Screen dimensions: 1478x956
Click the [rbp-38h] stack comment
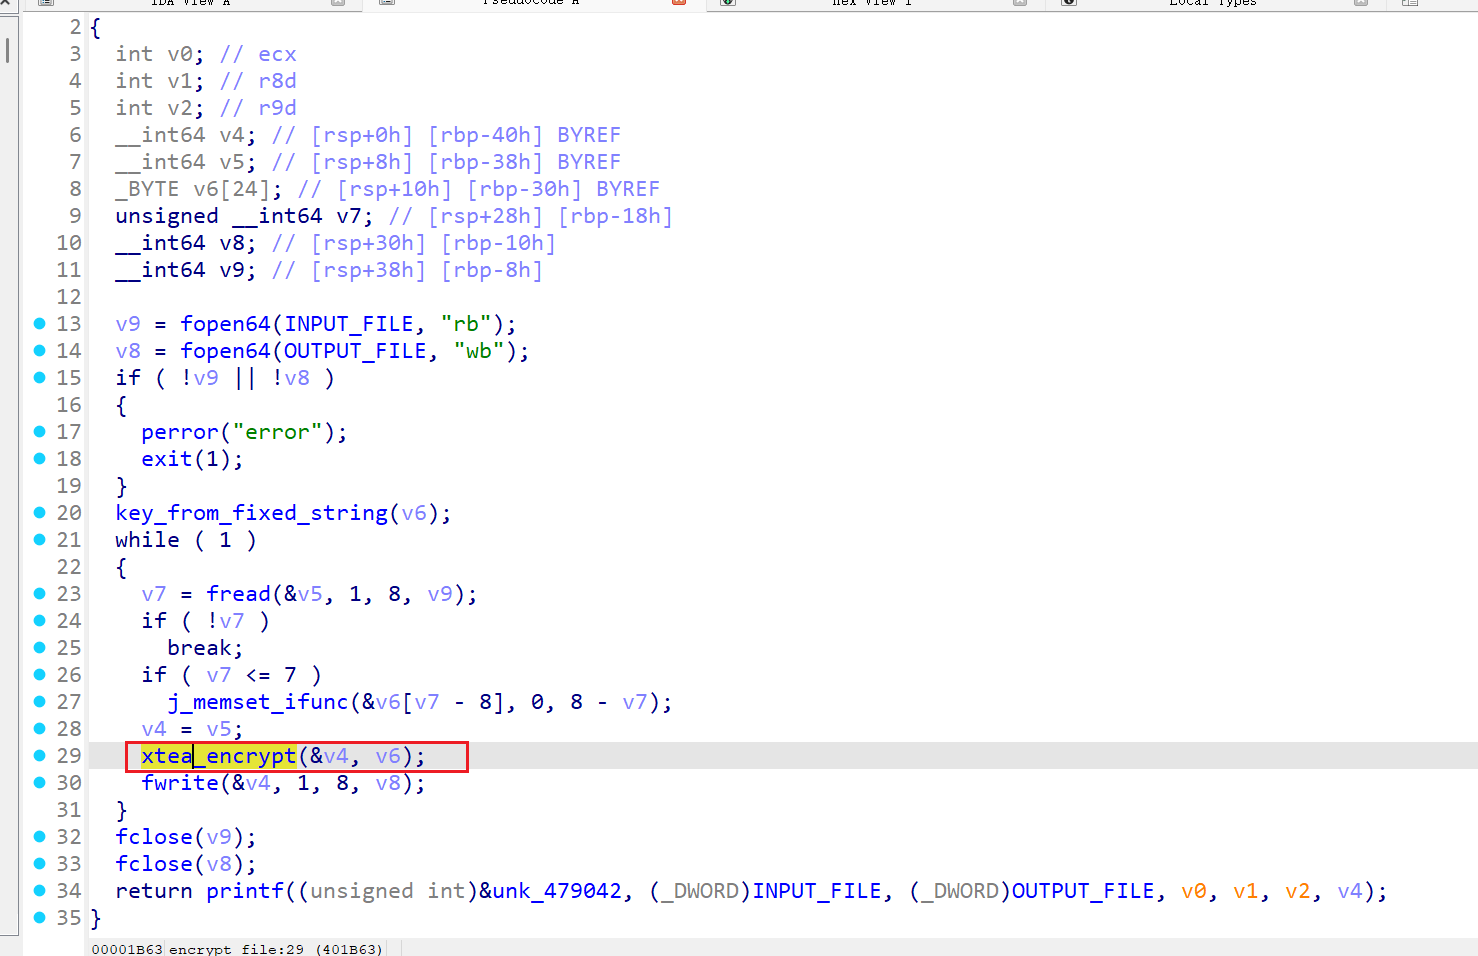[485, 162]
